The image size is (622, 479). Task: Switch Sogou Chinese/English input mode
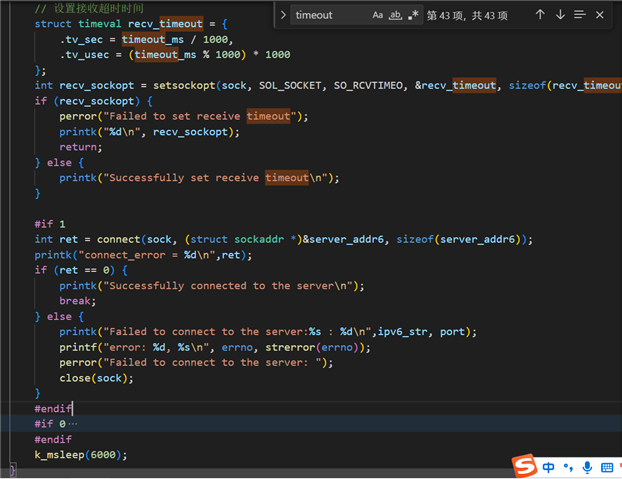pos(549,467)
